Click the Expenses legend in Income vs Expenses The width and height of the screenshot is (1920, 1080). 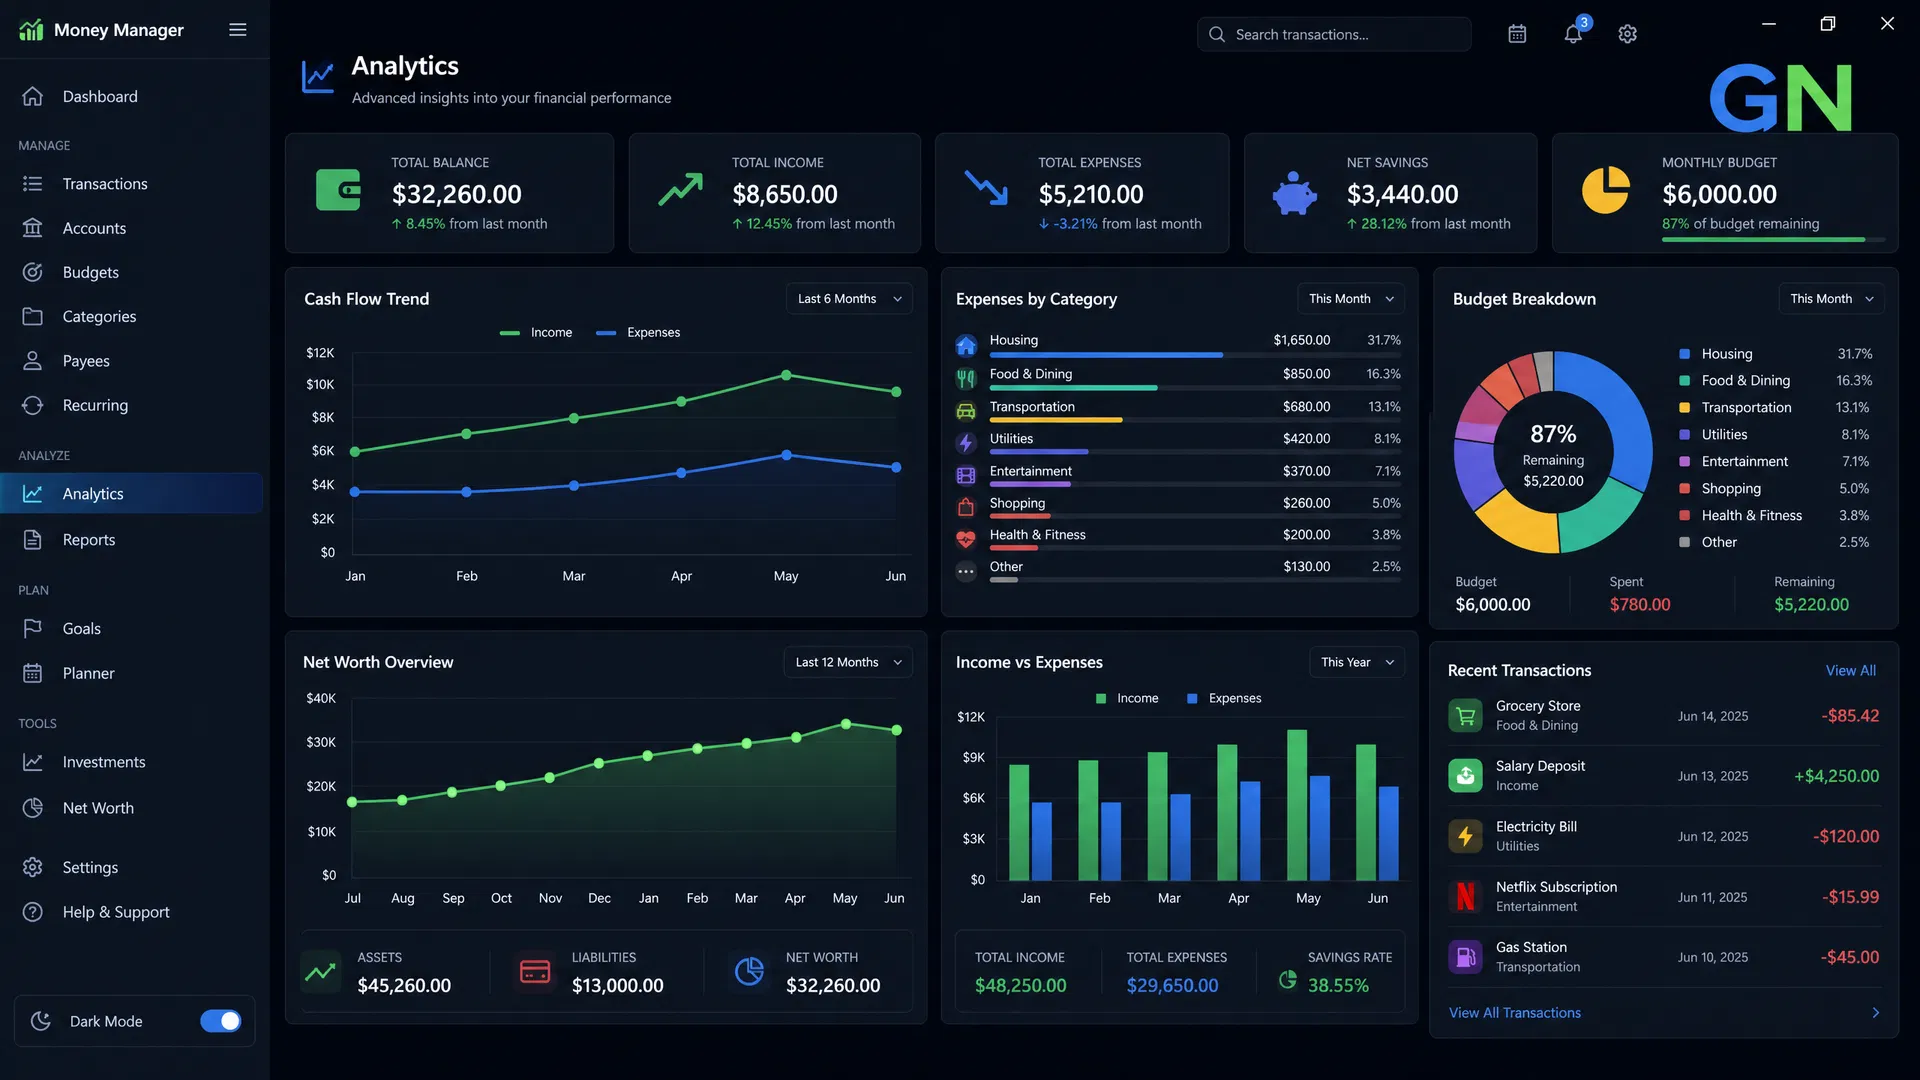[x=1224, y=699]
